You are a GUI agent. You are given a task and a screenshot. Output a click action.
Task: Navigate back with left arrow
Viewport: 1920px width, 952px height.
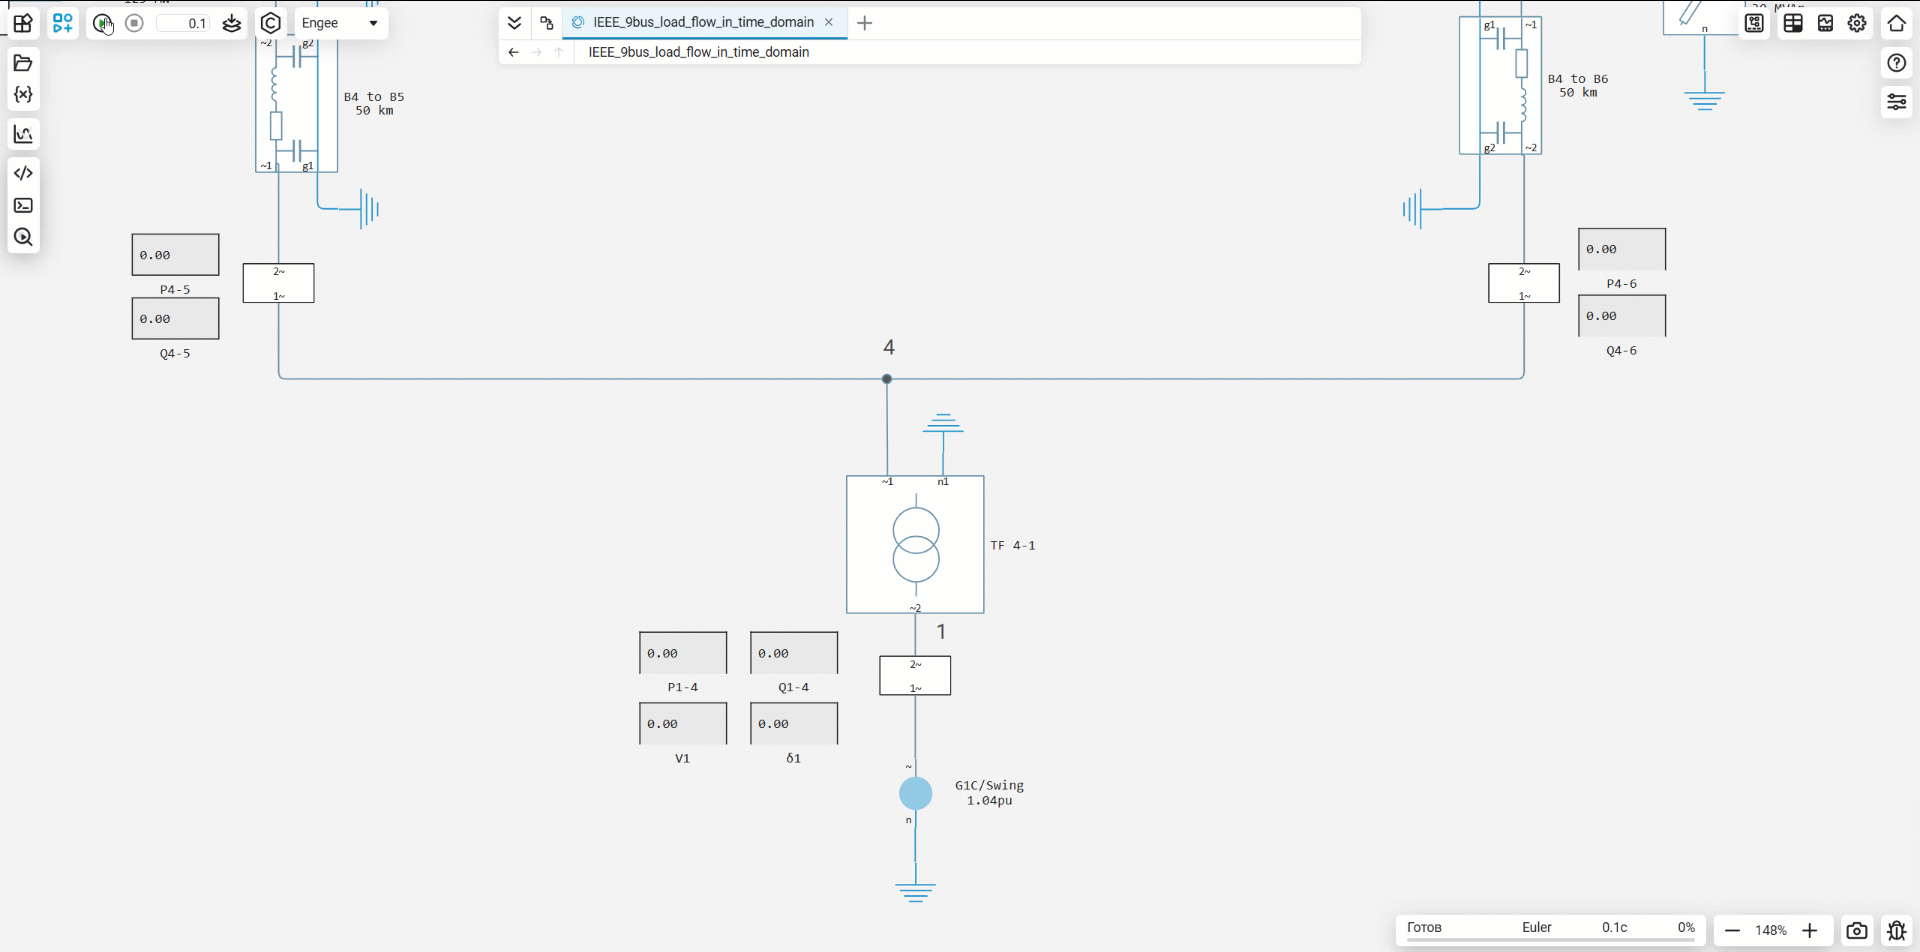click(x=513, y=52)
